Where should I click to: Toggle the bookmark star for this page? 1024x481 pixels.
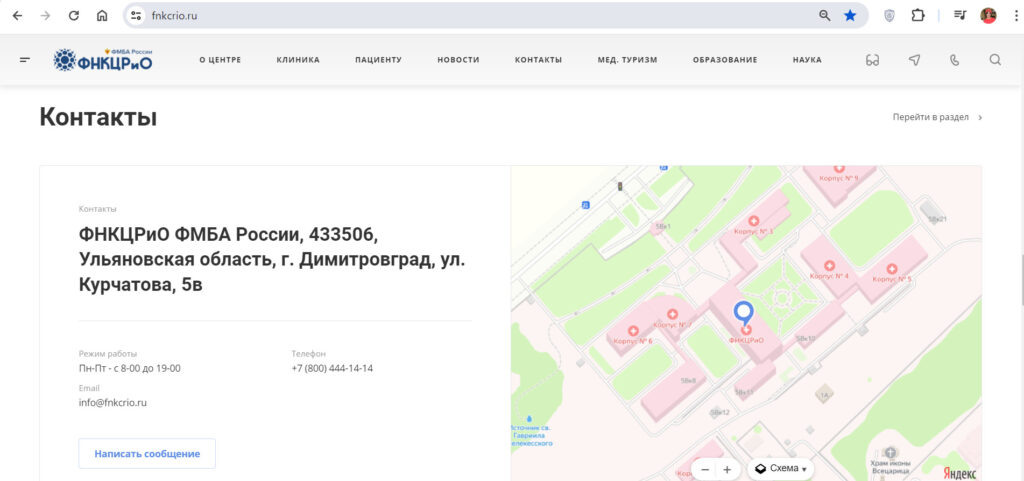point(850,16)
